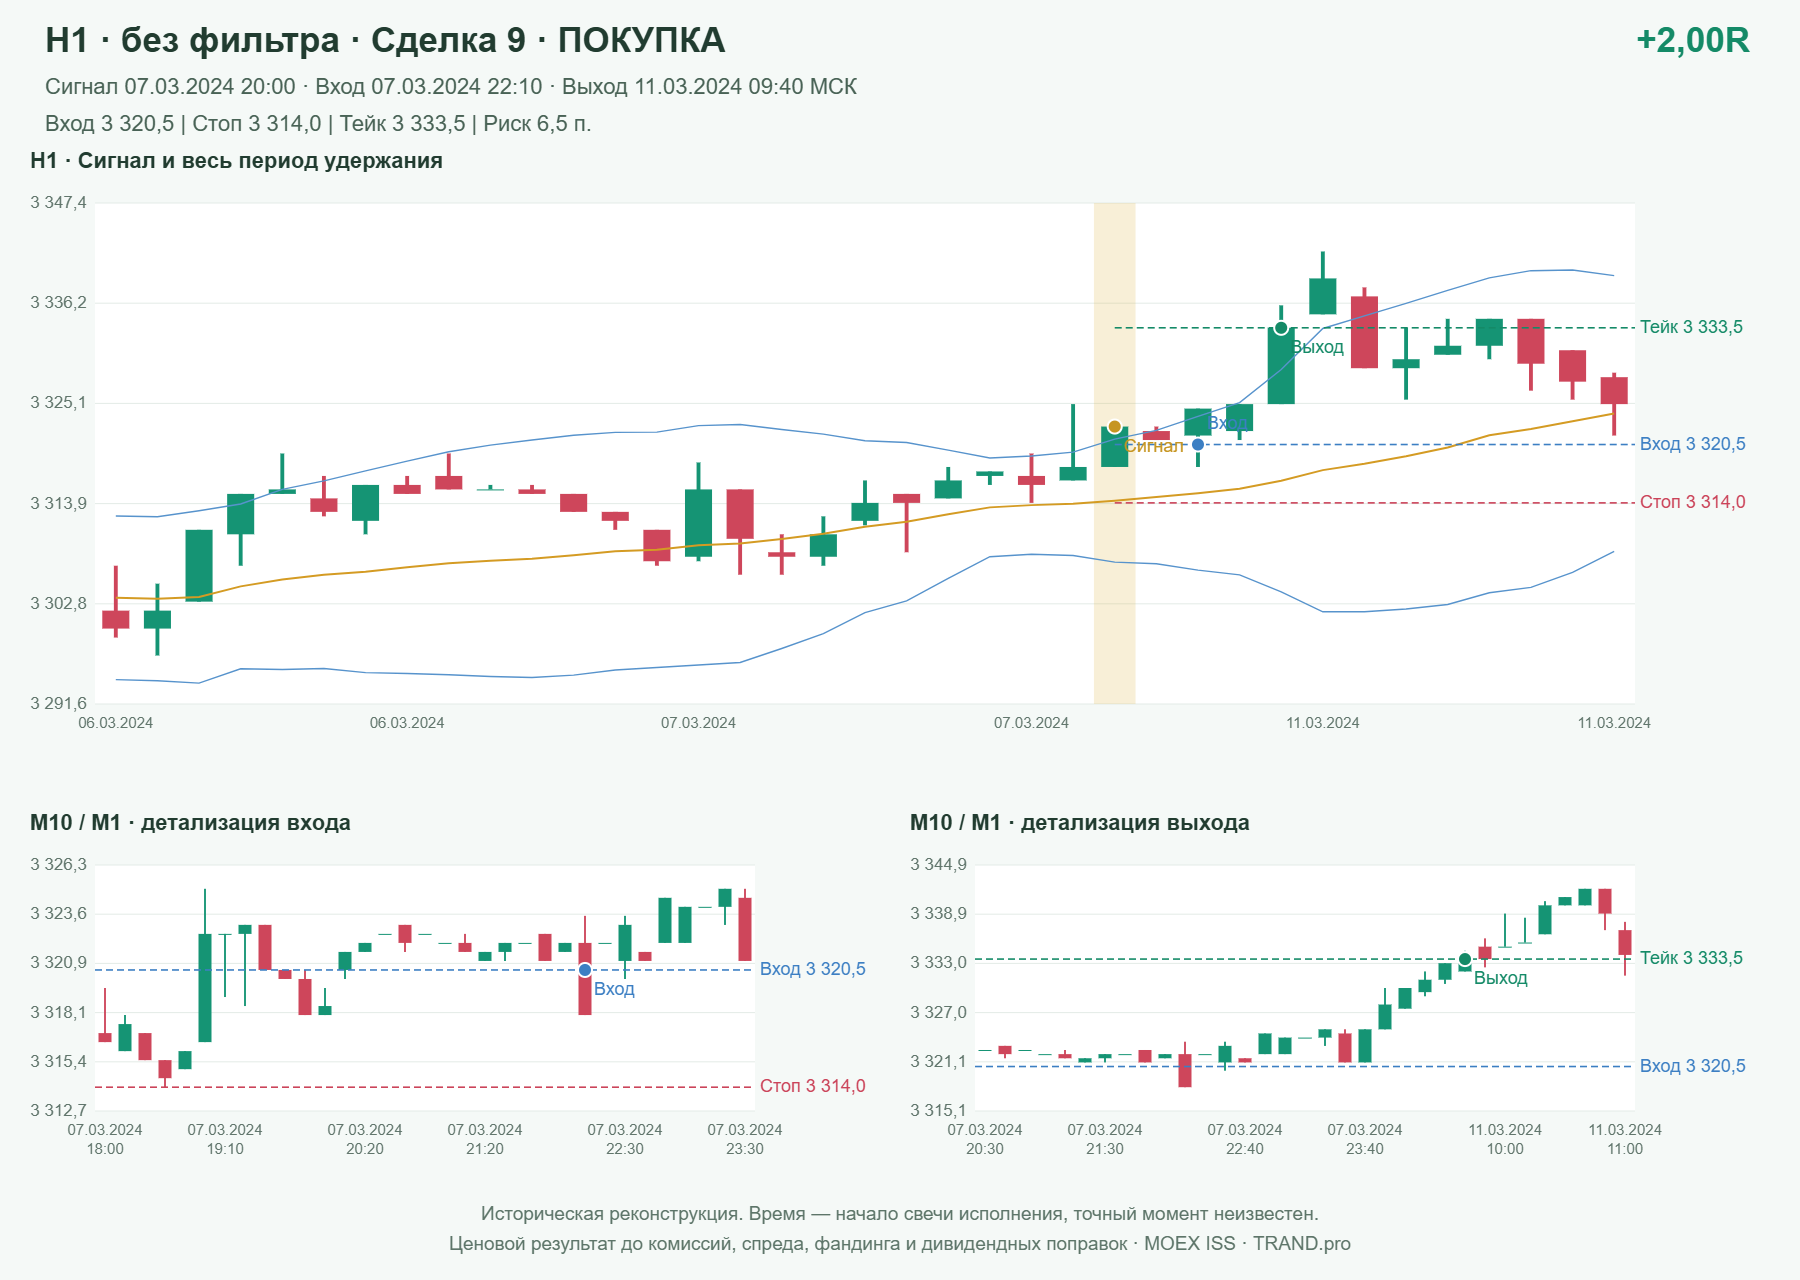This screenshot has width=1800, height=1280.
Task: Click the Выход marker in the exit detail chart
Action: click(1465, 959)
